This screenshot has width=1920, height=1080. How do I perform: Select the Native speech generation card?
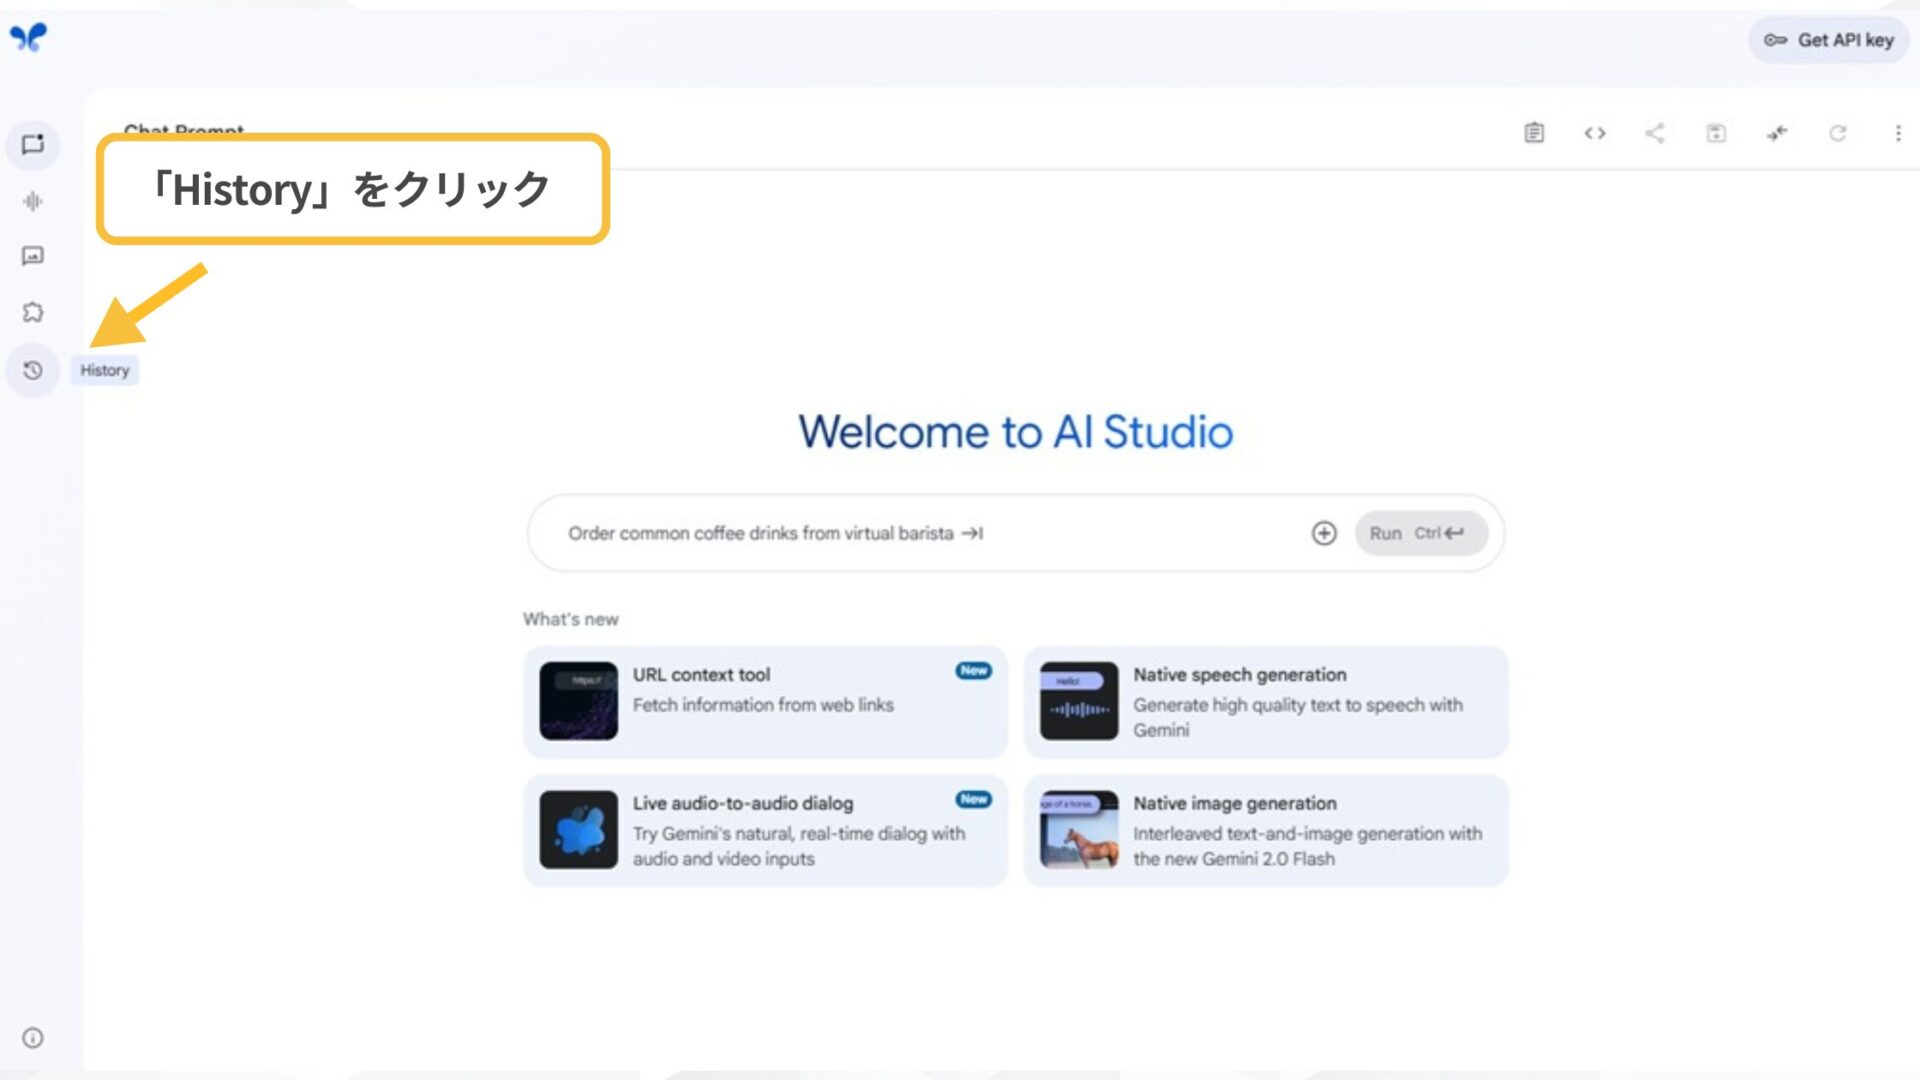1265,700
